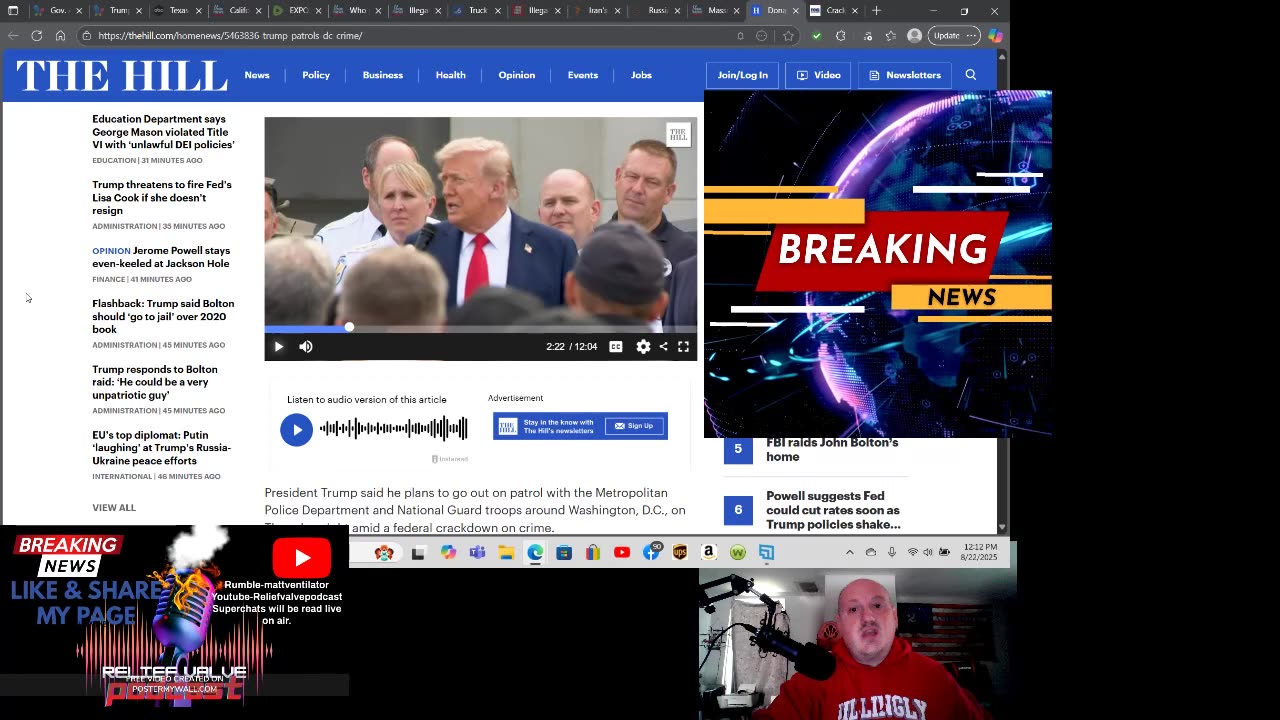Open Microsoft Teams from the taskbar
Image resolution: width=1280 pixels, height=720 pixels.
pos(477,553)
